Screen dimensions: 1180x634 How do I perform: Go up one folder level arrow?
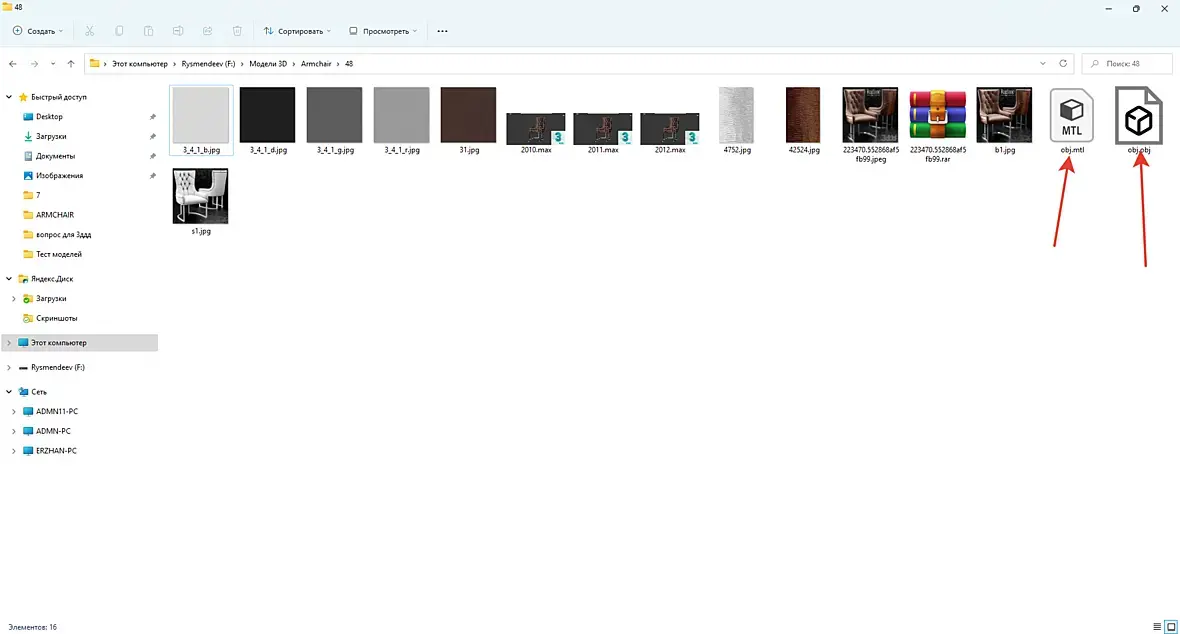tap(71, 64)
